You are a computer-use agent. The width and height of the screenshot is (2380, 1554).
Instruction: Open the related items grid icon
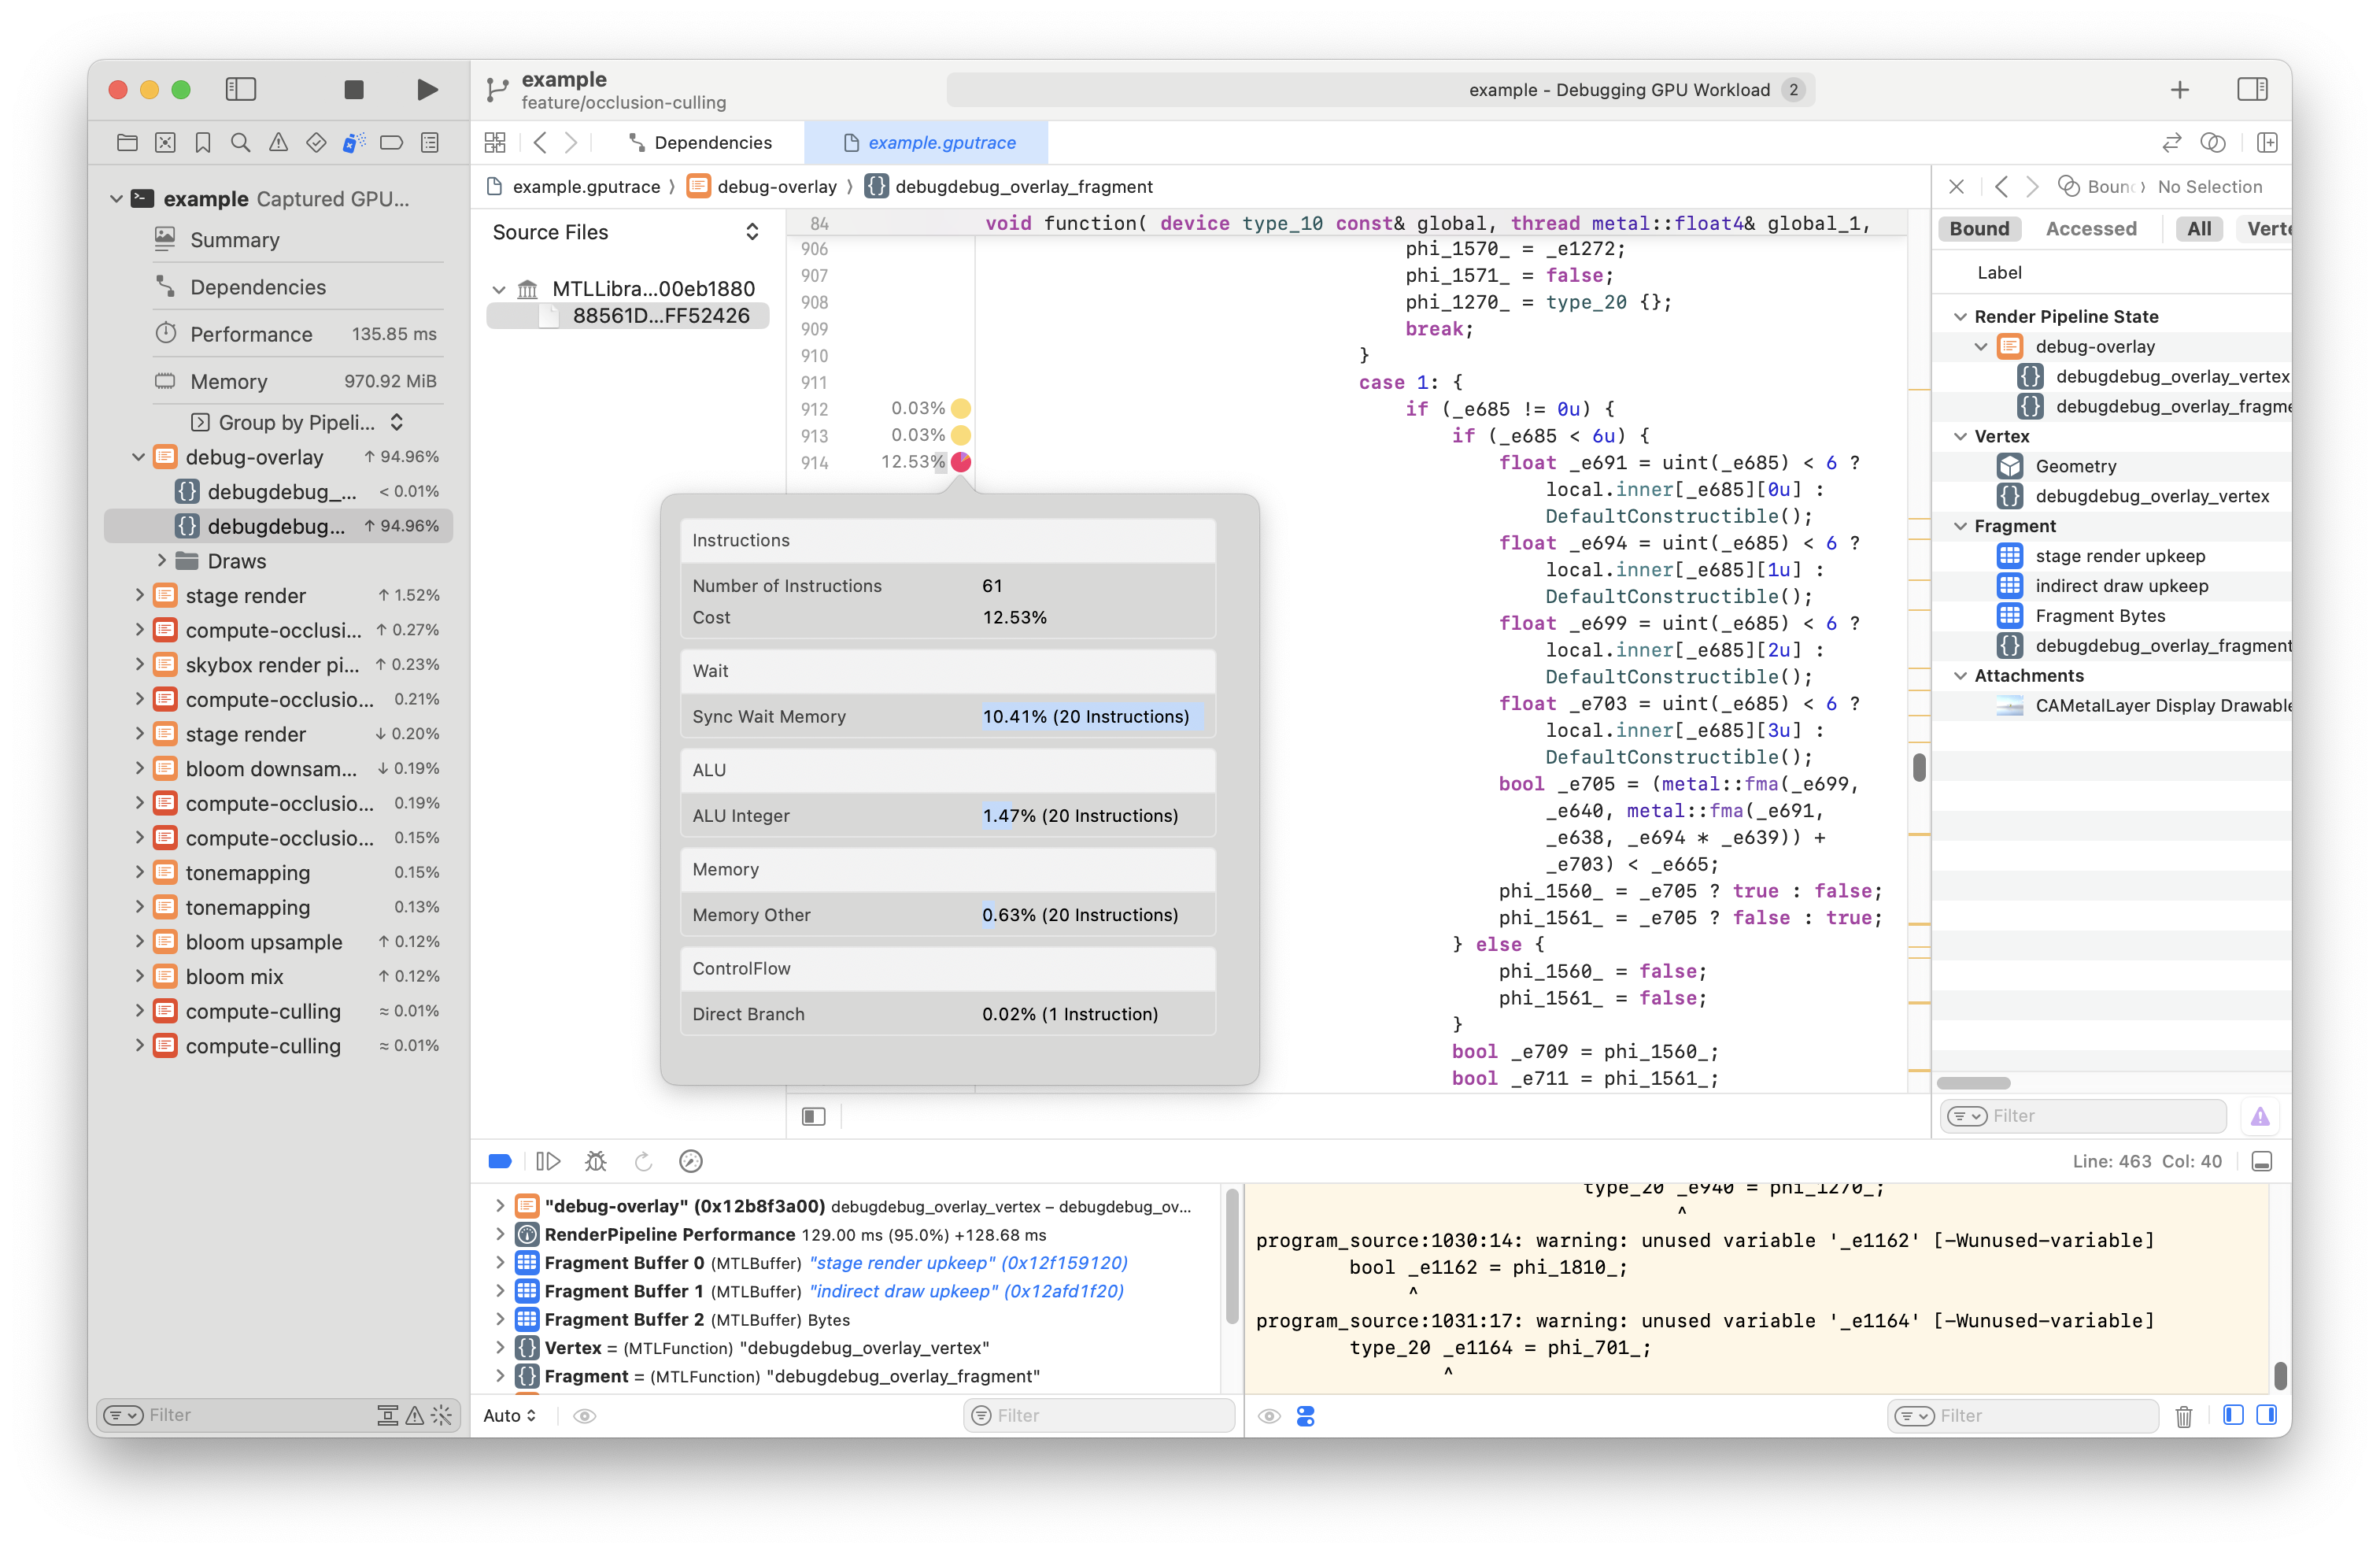click(x=495, y=143)
